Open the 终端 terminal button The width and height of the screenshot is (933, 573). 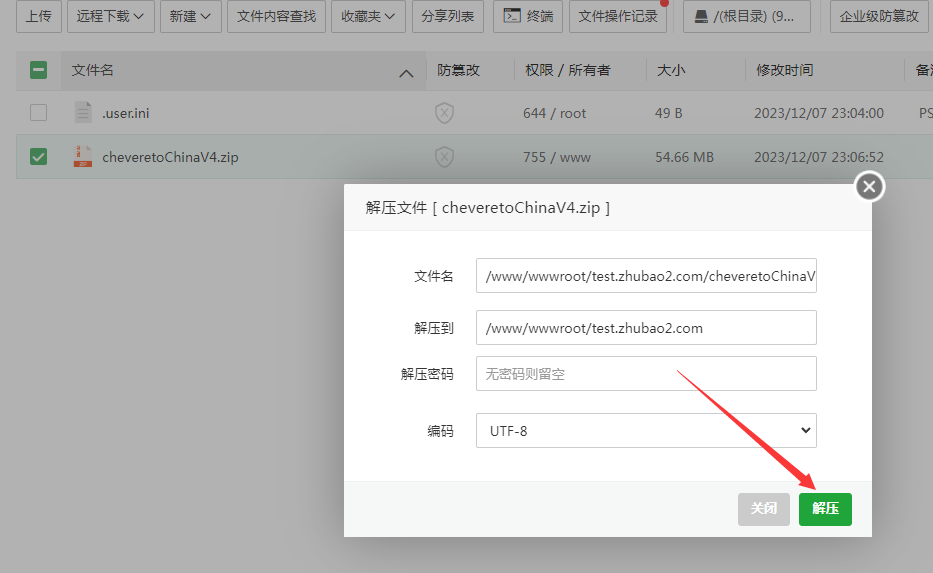pyautogui.click(x=528, y=16)
